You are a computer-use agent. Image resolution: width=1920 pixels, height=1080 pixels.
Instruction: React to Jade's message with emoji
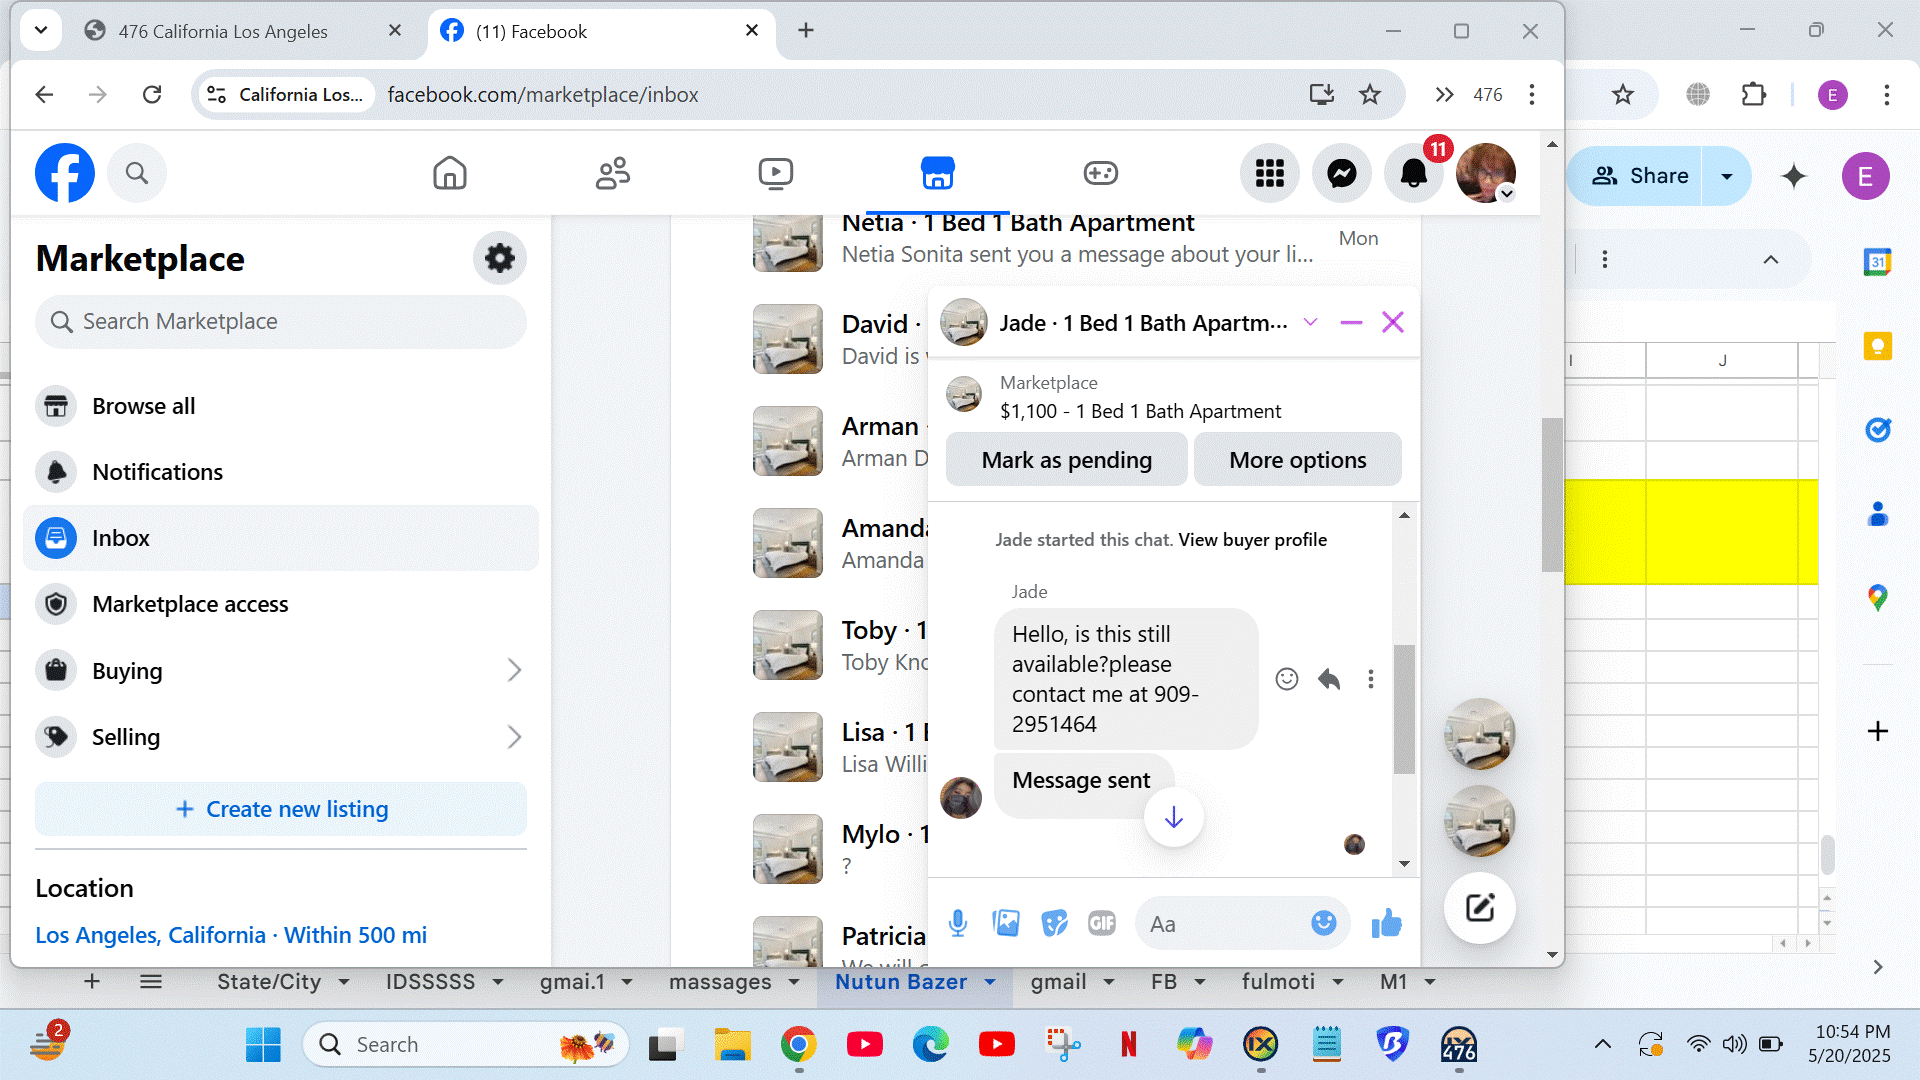1286,680
